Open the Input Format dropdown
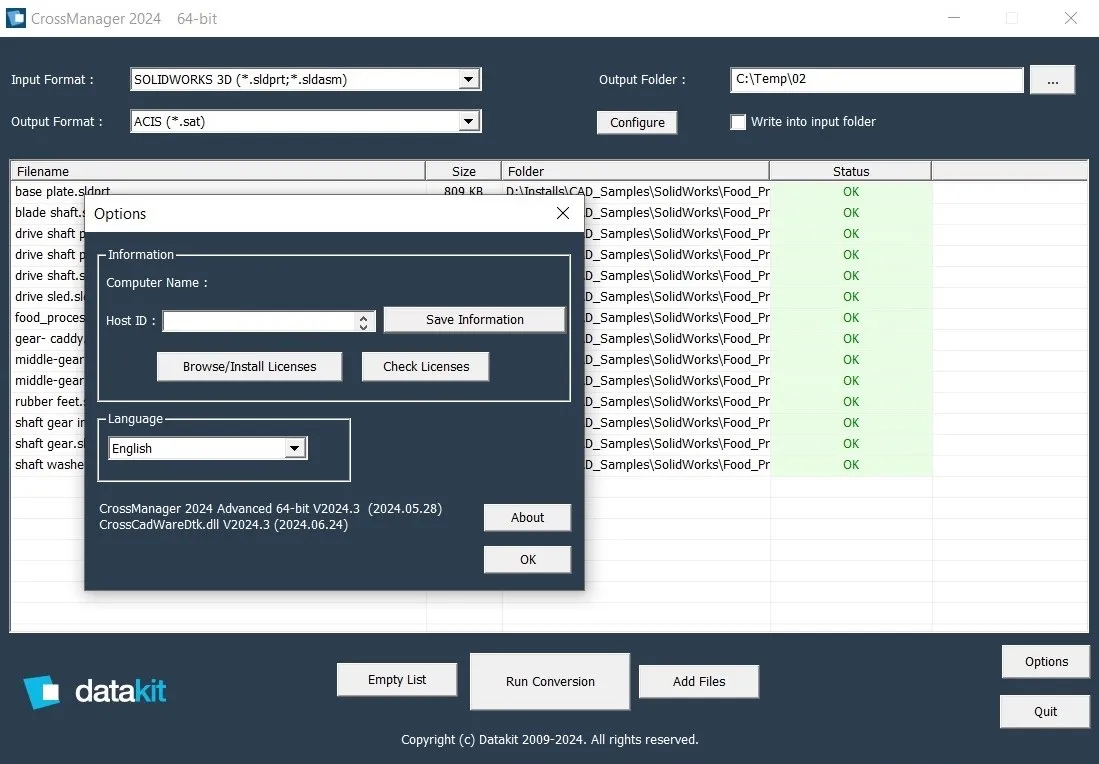1099x764 pixels. click(x=469, y=79)
